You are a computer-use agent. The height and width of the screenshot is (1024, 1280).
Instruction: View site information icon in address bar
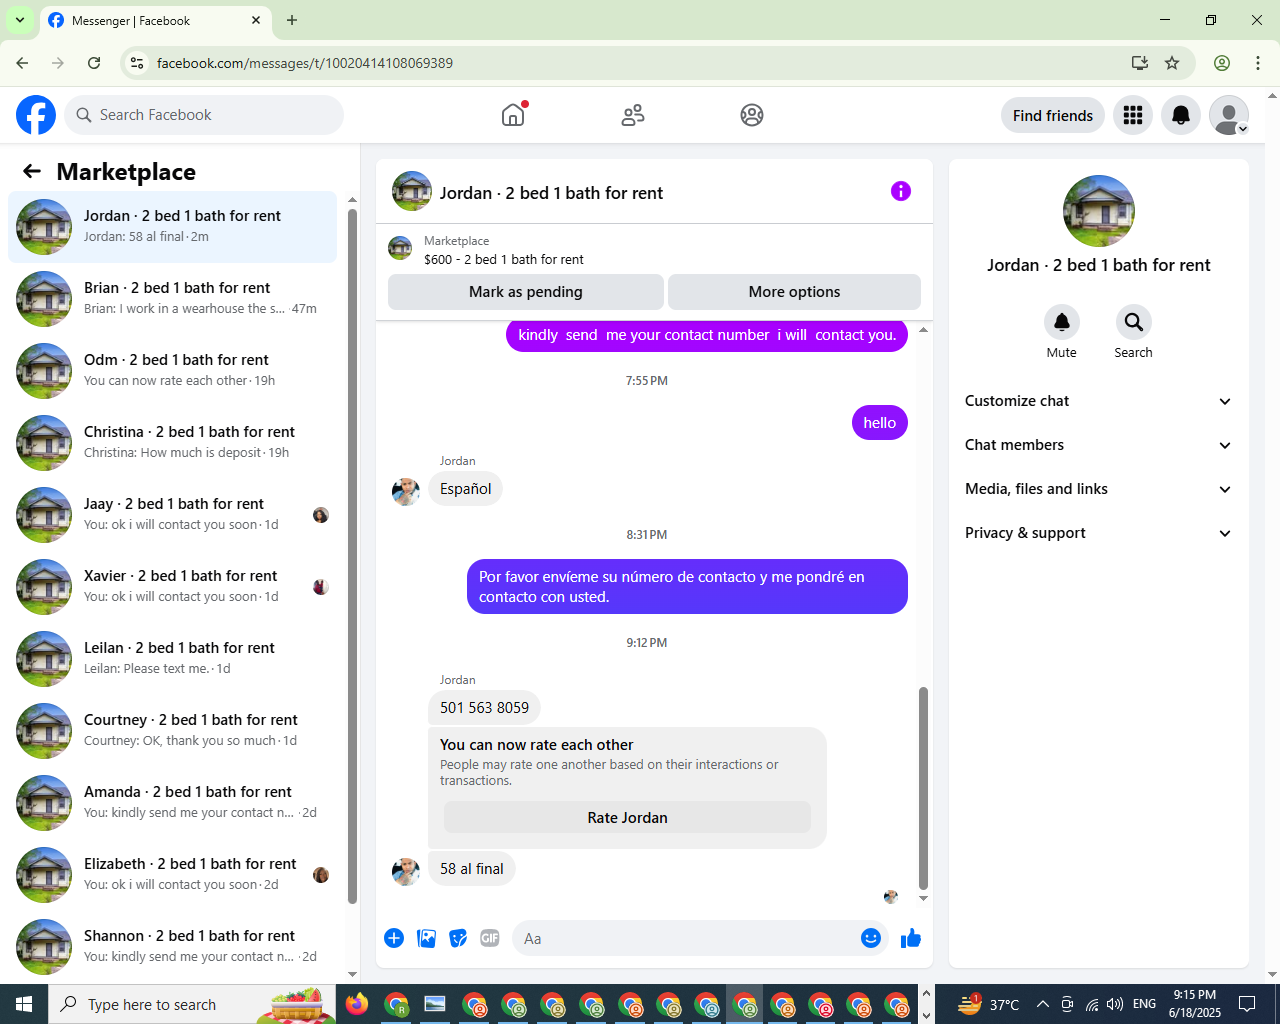138,63
